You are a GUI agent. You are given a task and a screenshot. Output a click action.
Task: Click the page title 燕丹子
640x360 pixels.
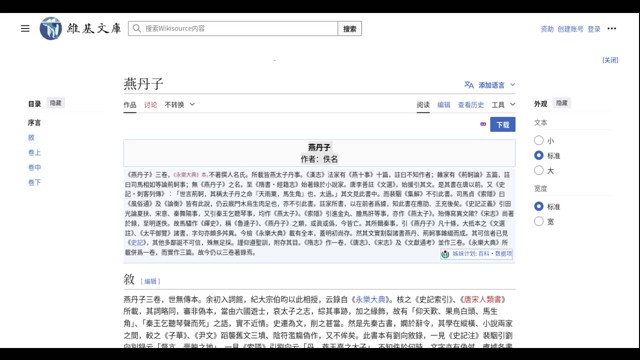click(143, 84)
